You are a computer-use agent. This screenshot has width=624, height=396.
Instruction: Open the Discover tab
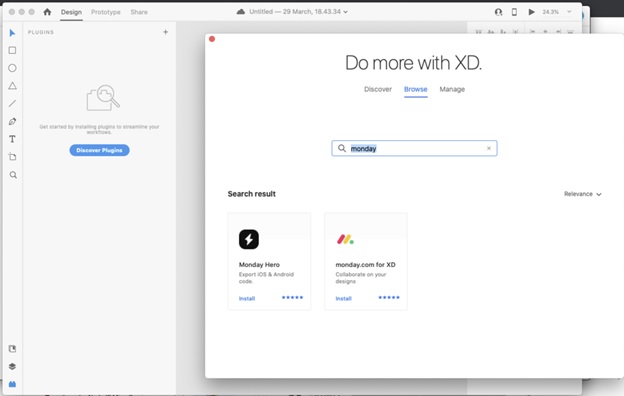pyautogui.click(x=378, y=89)
